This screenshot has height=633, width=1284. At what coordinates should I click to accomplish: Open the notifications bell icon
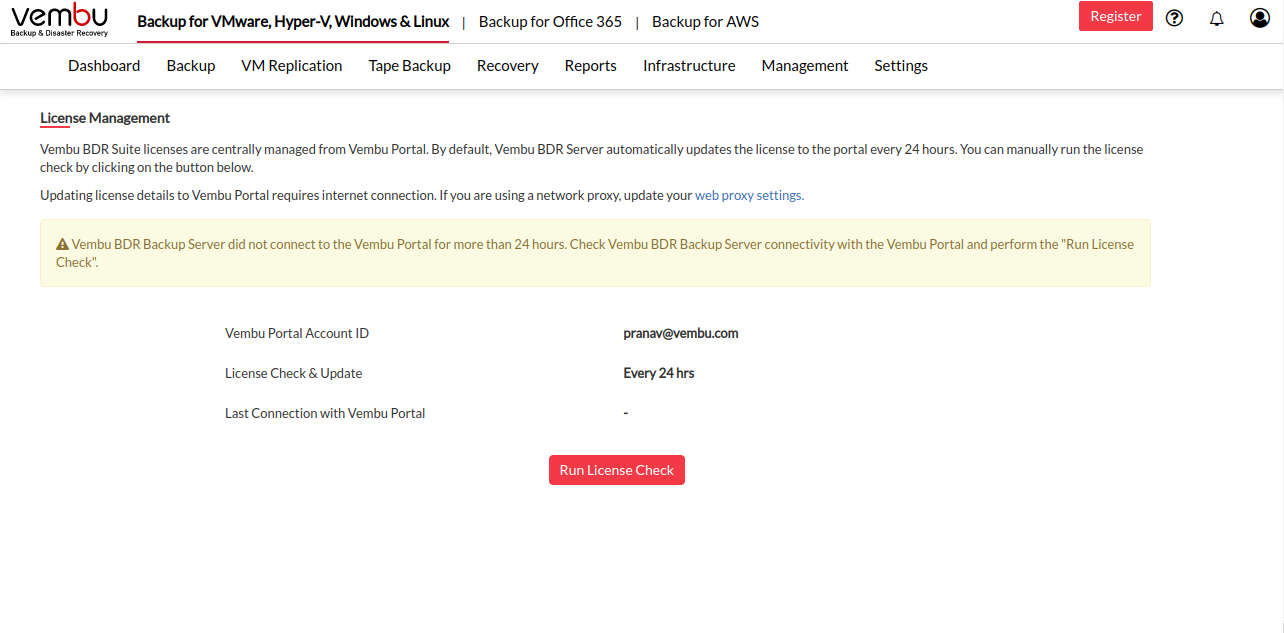coord(1217,18)
